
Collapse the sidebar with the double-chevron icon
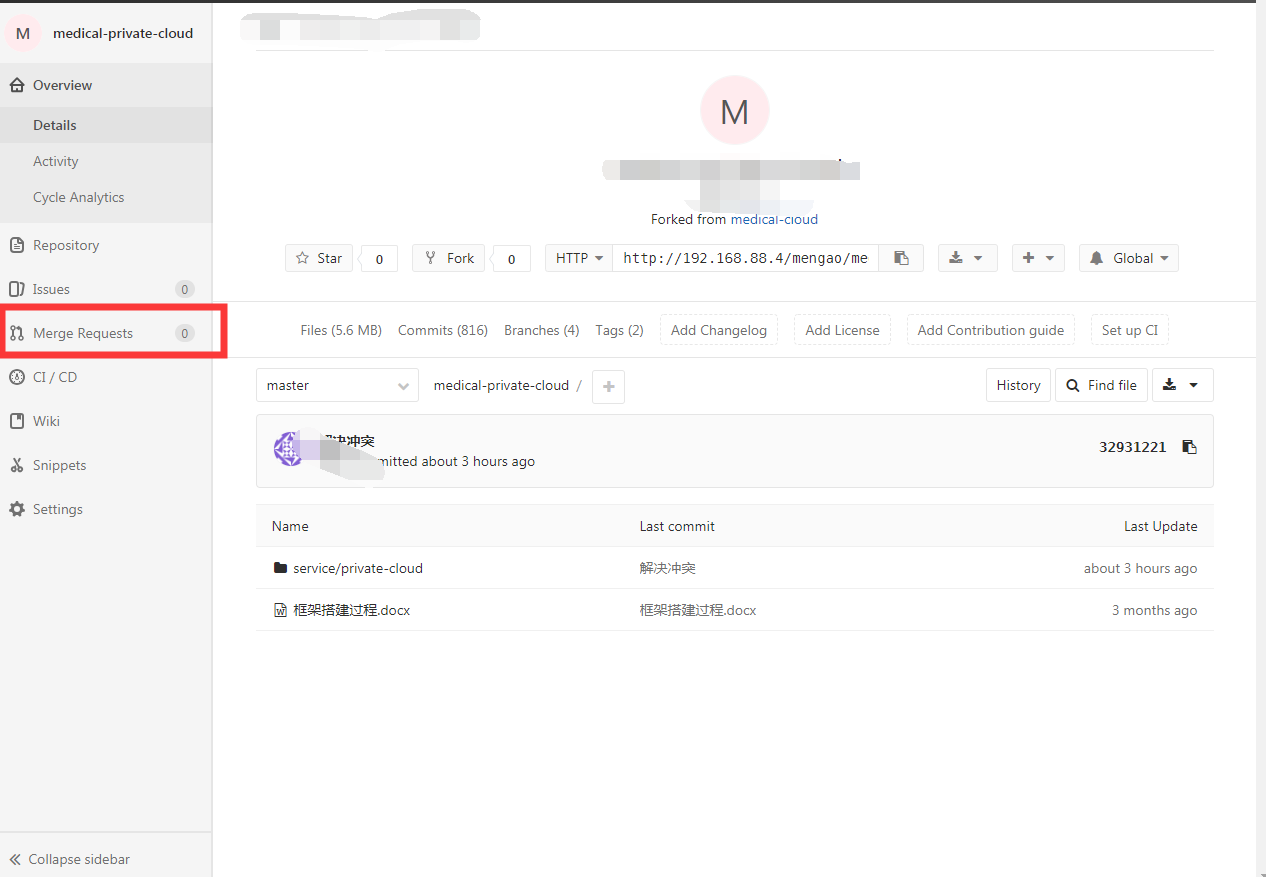pyautogui.click(x=13, y=858)
